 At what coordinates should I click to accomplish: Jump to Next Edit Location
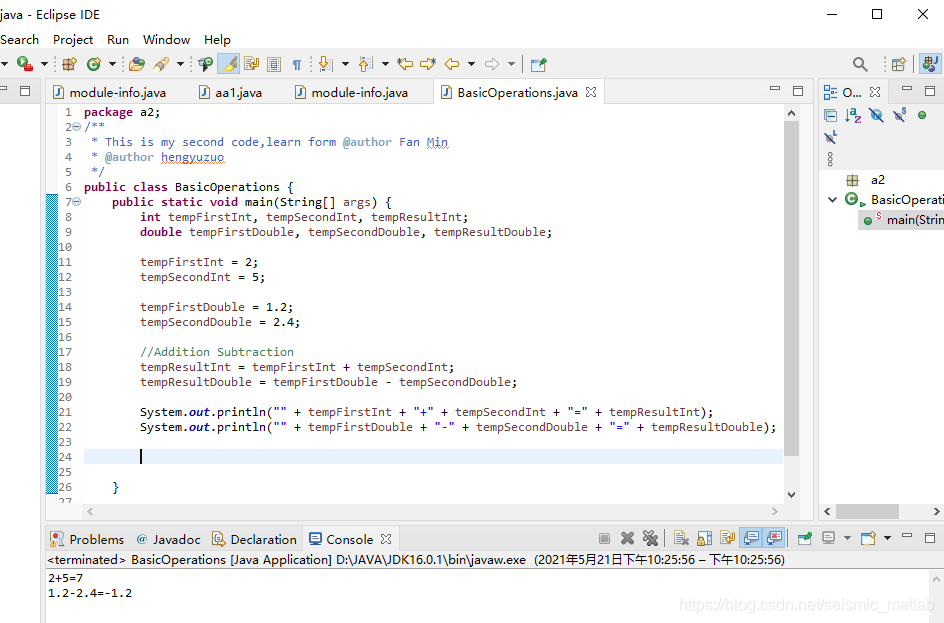tap(428, 64)
